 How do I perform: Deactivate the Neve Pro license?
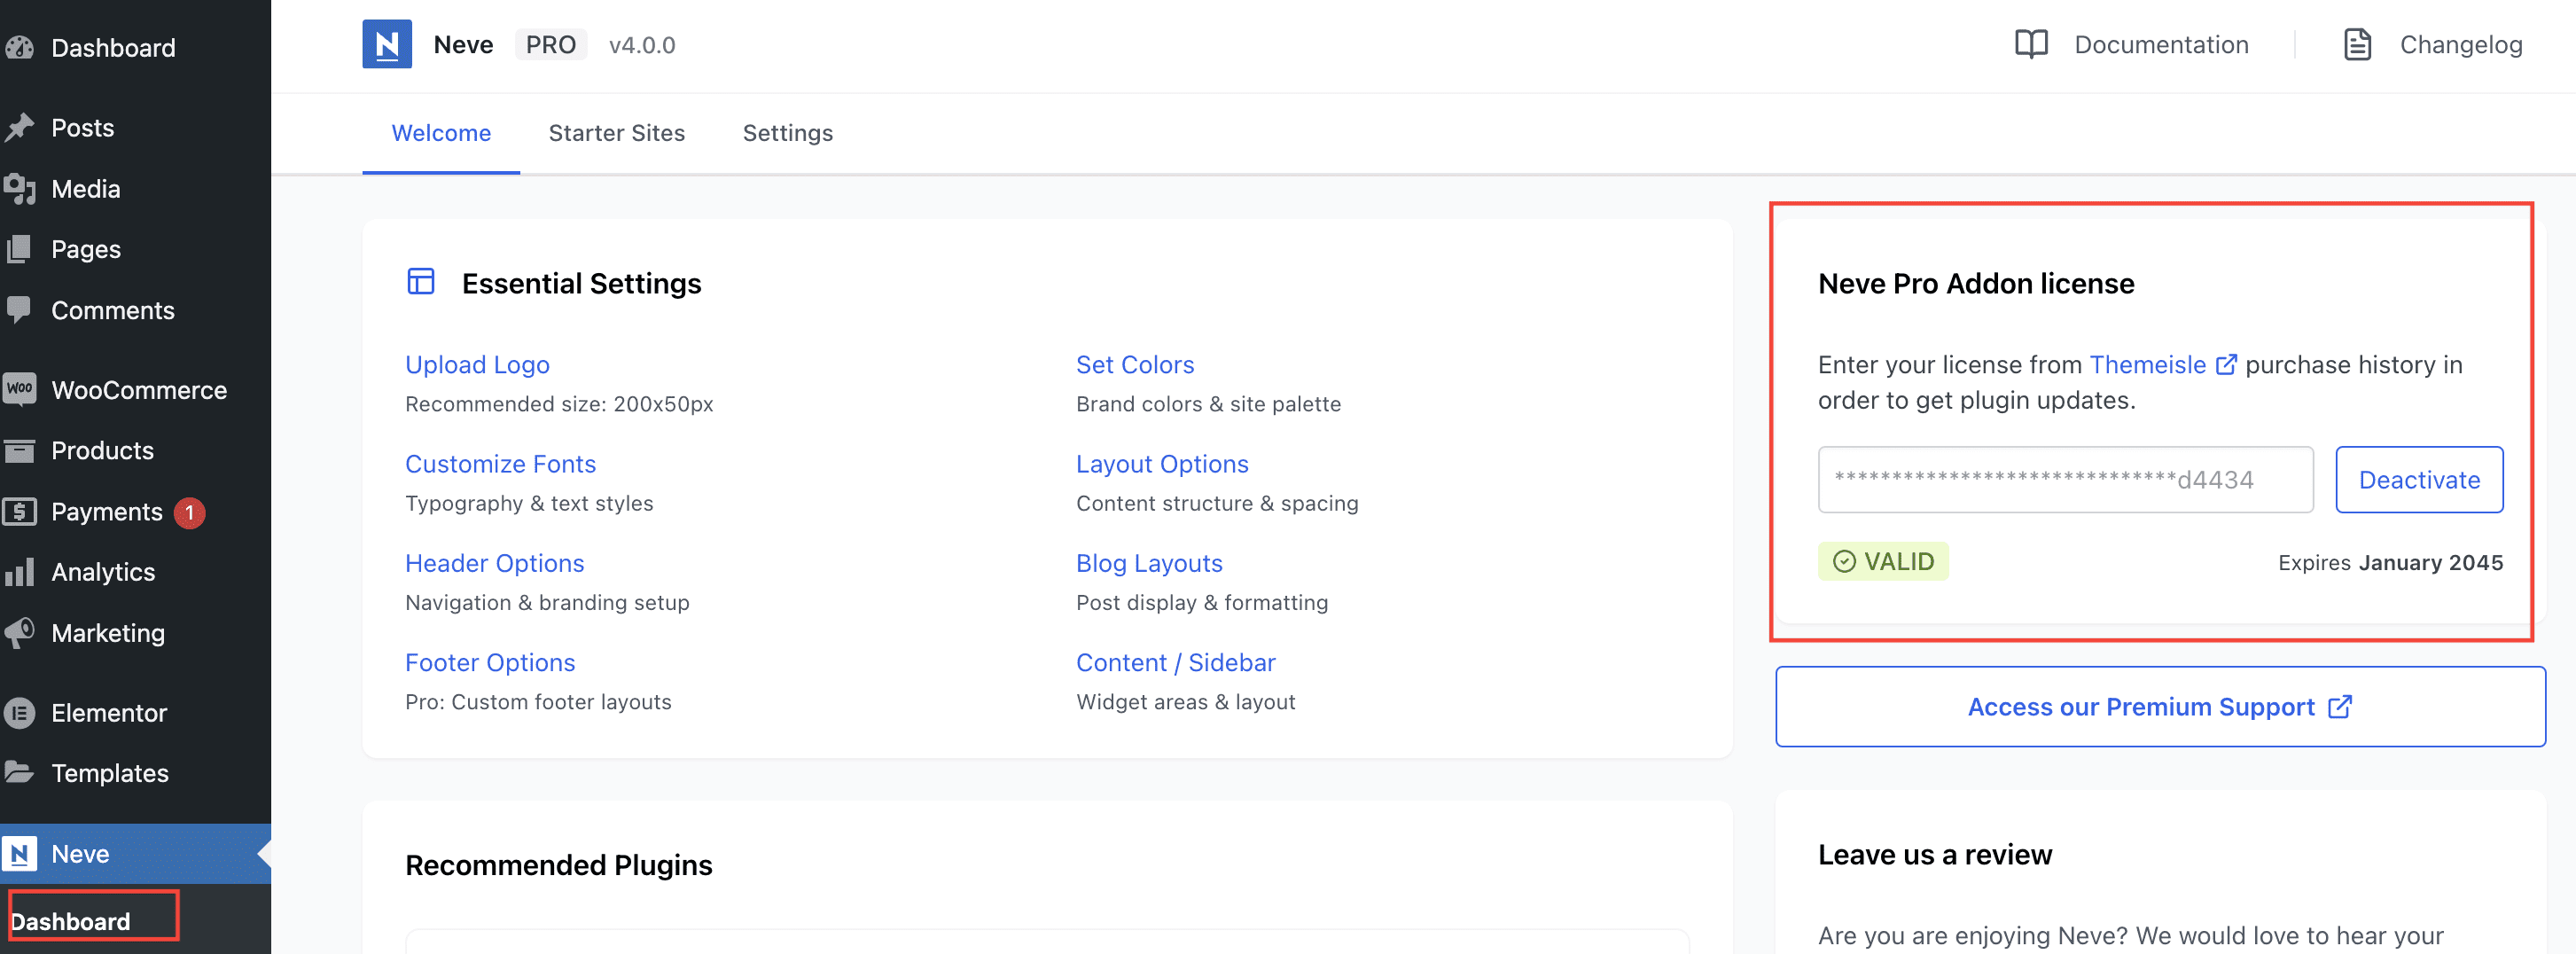point(2418,480)
